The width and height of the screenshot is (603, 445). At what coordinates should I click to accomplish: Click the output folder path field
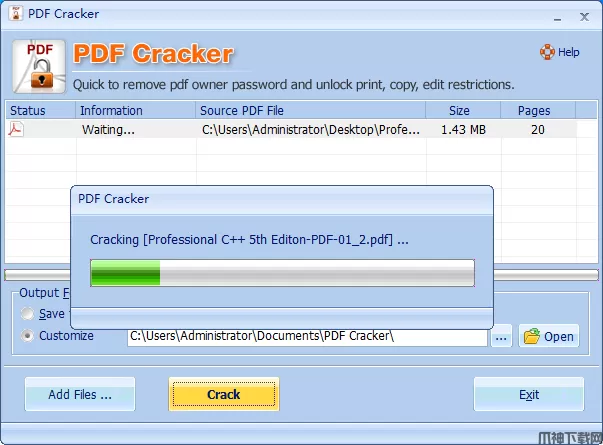(x=307, y=336)
